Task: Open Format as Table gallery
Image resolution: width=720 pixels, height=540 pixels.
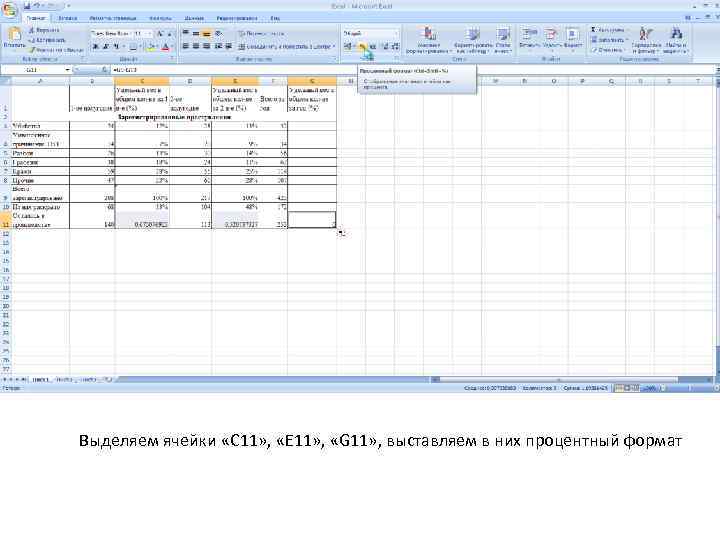Action: point(472,40)
